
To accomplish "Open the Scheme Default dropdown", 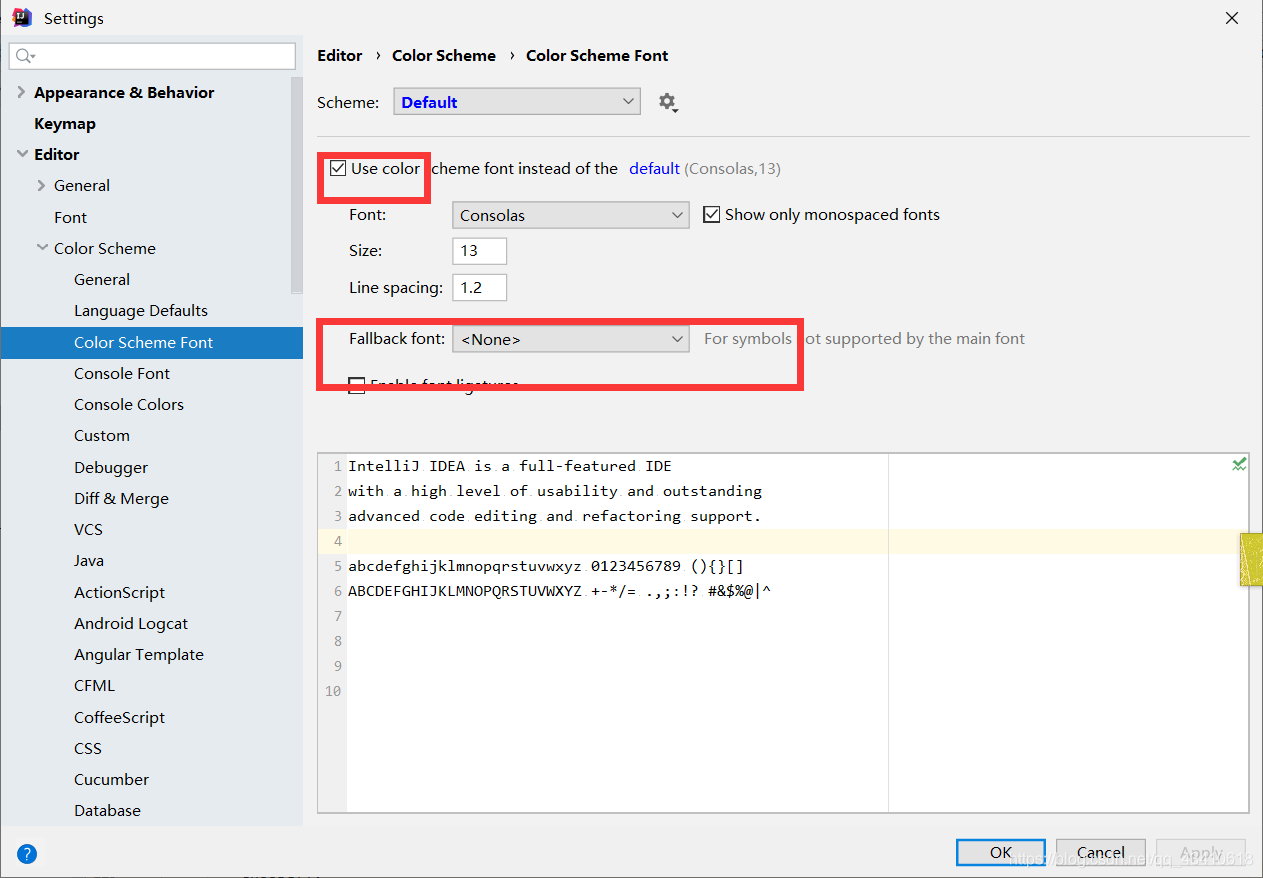I will click(x=517, y=102).
